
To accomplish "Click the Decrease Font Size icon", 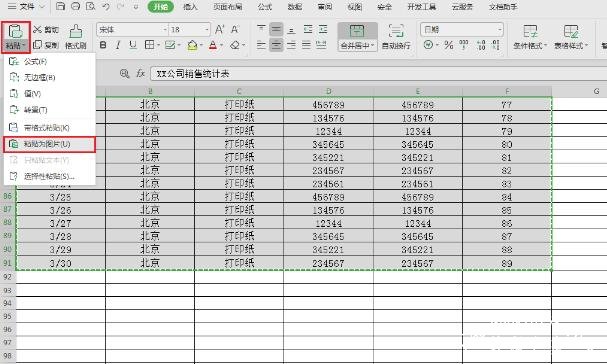I will (235, 29).
